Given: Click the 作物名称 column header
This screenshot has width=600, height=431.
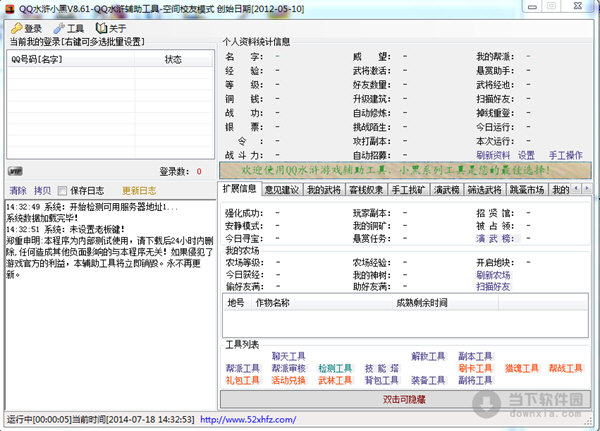Looking at the screenshot, I should (321, 303).
